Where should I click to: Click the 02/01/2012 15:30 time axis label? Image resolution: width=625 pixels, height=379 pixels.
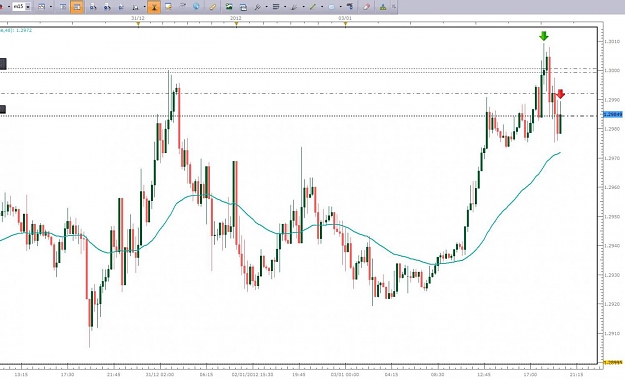252,375
